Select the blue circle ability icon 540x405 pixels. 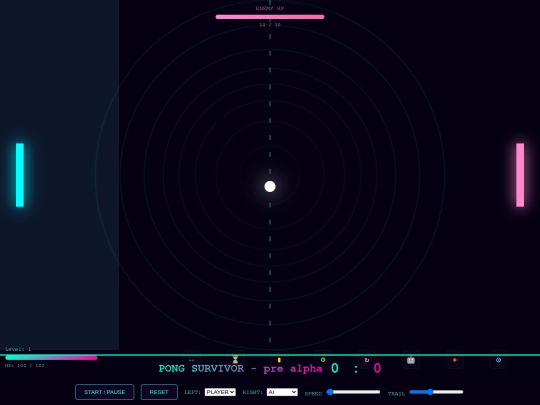499,360
